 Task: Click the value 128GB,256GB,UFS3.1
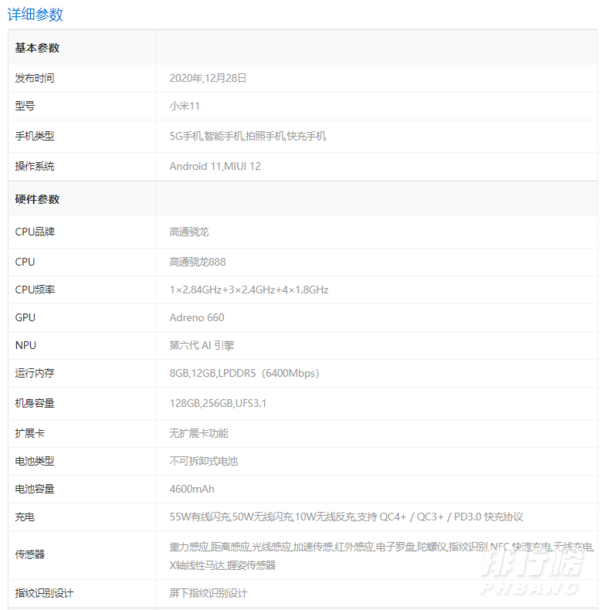point(218,403)
